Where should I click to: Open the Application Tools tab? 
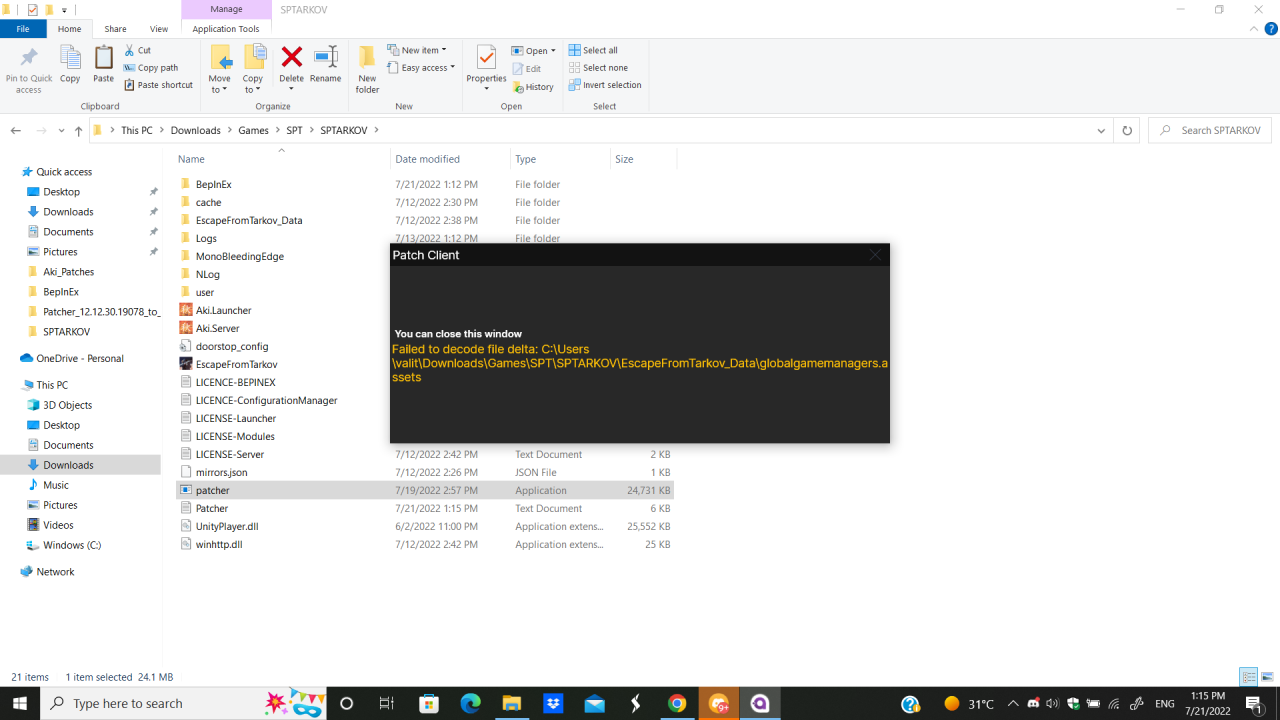(x=226, y=29)
